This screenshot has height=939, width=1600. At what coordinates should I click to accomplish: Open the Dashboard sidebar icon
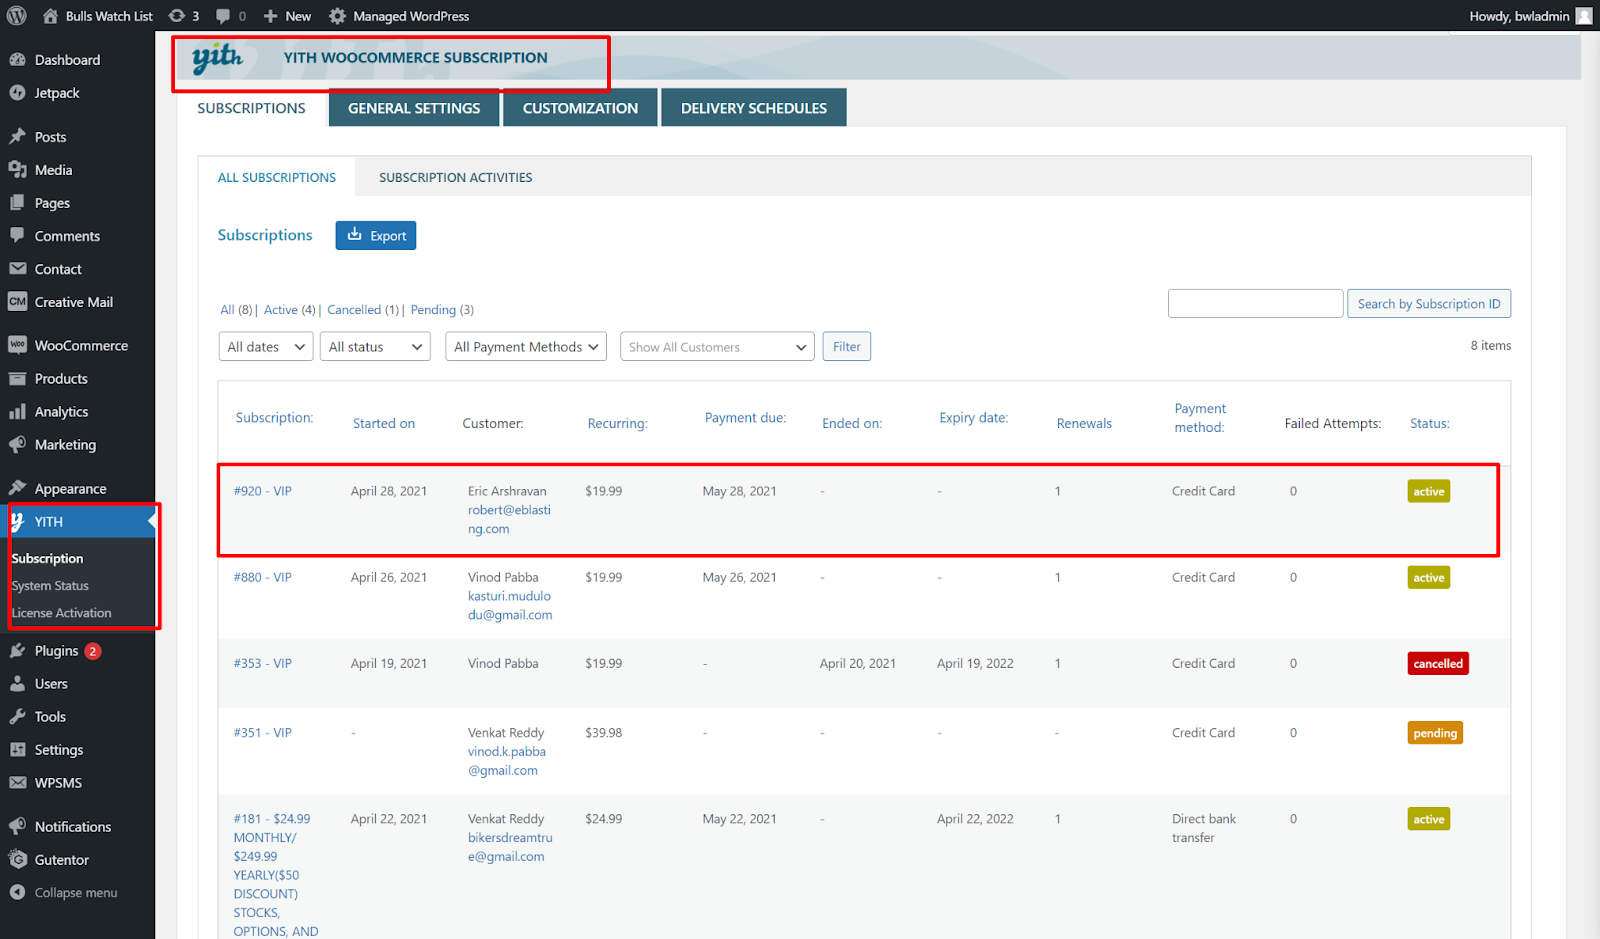point(17,60)
